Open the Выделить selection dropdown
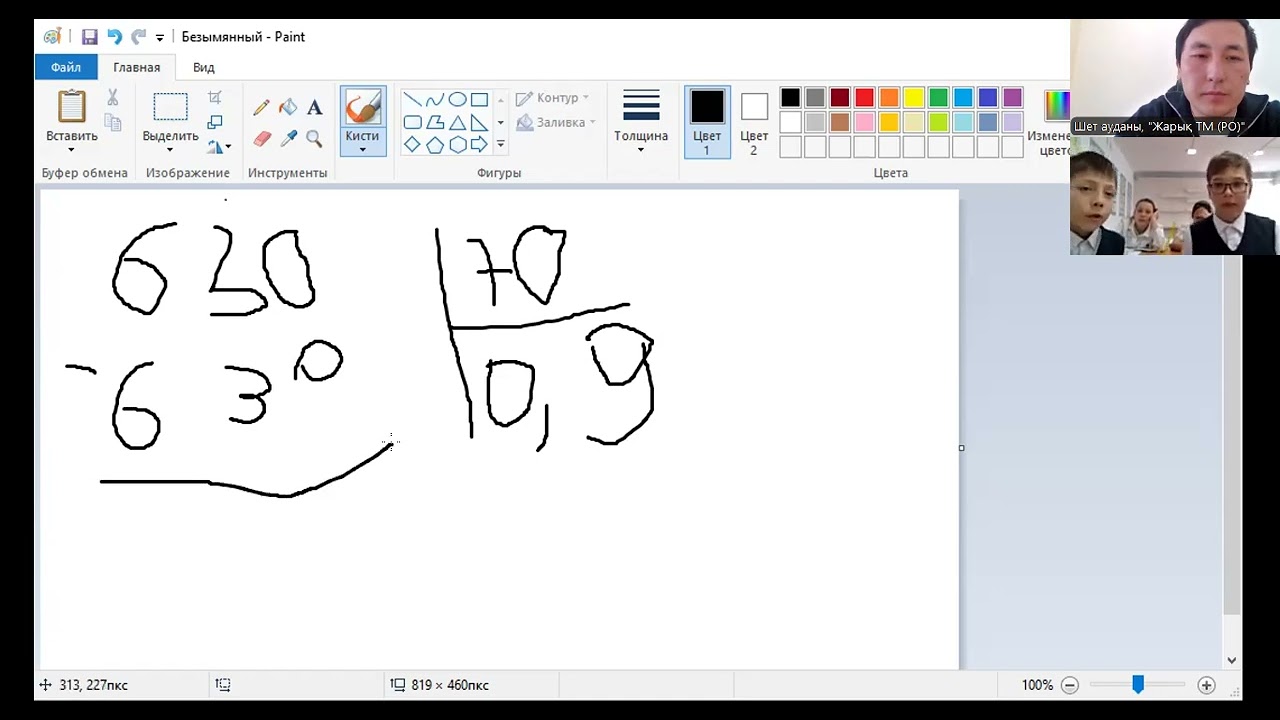This screenshot has height=720, width=1280. tap(170, 150)
